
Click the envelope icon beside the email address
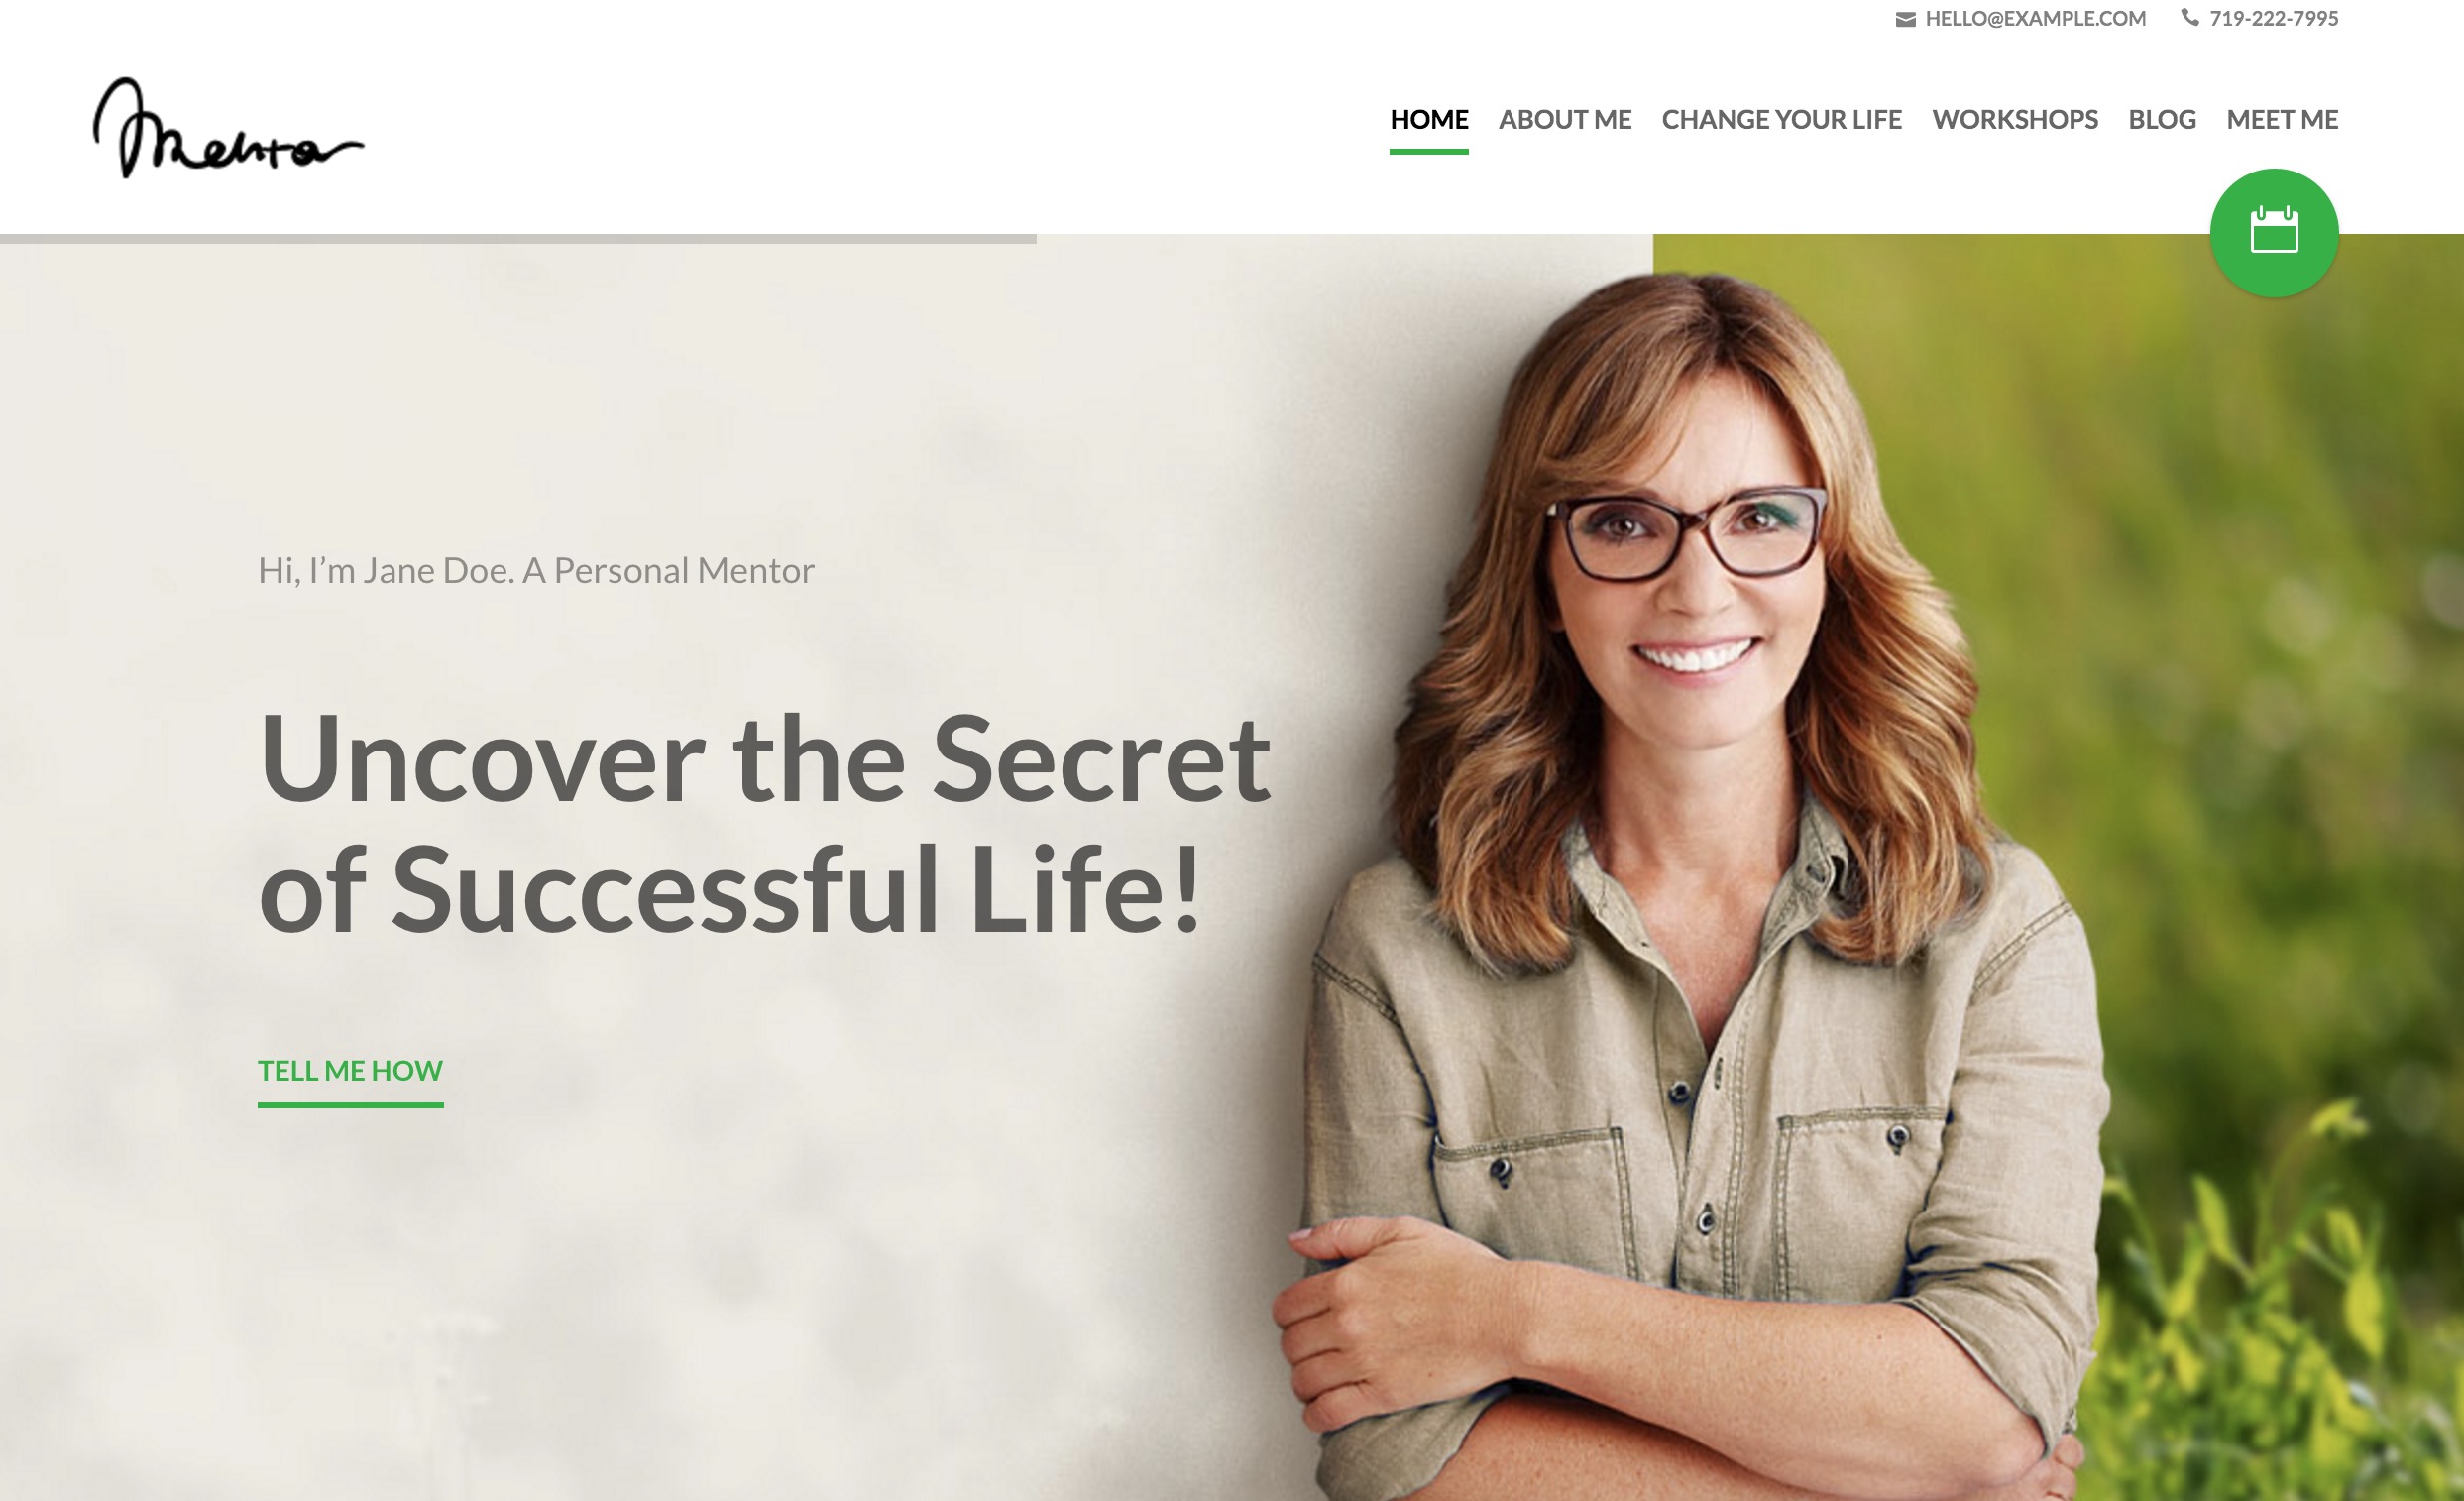(x=1905, y=19)
